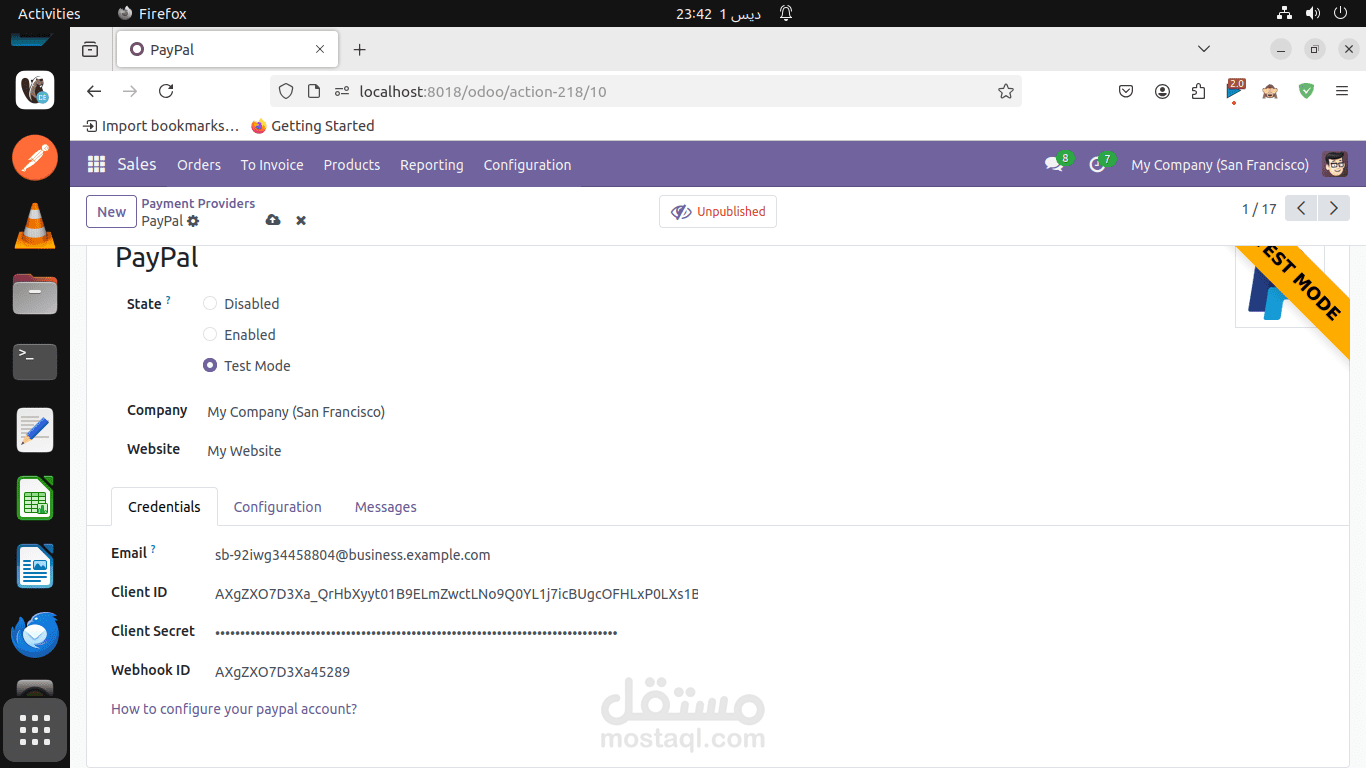Open the Firefox extensions puzzle icon
The width and height of the screenshot is (1366, 768).
1198,91
